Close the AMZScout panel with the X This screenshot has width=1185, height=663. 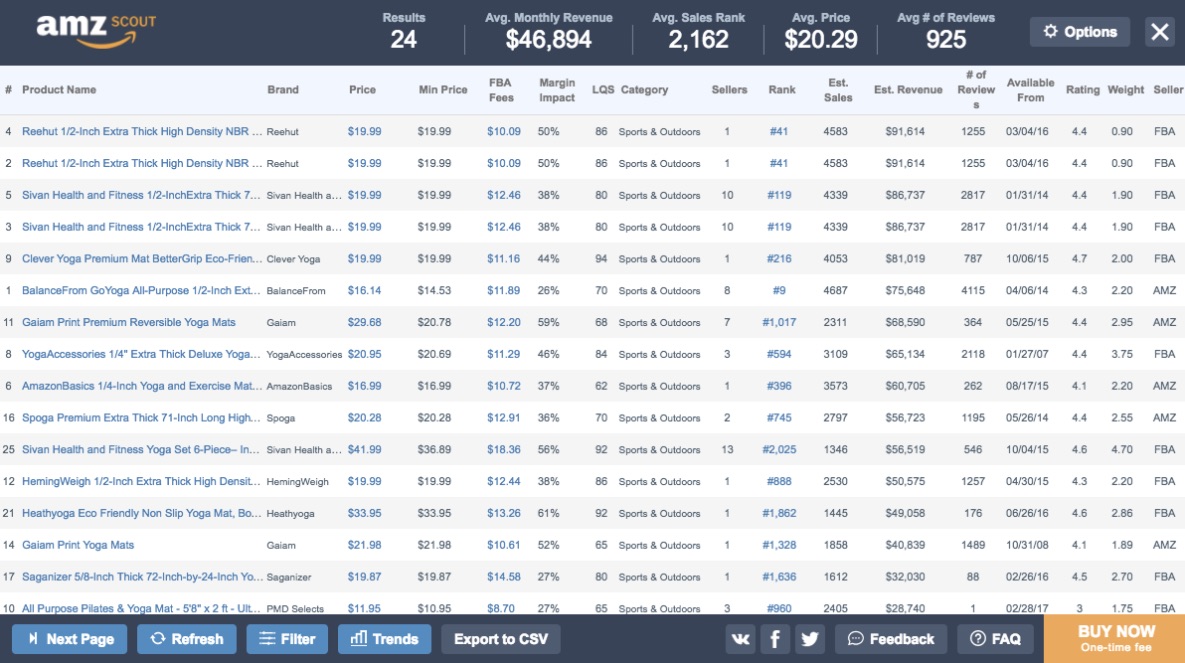[x=1159, y=32]
